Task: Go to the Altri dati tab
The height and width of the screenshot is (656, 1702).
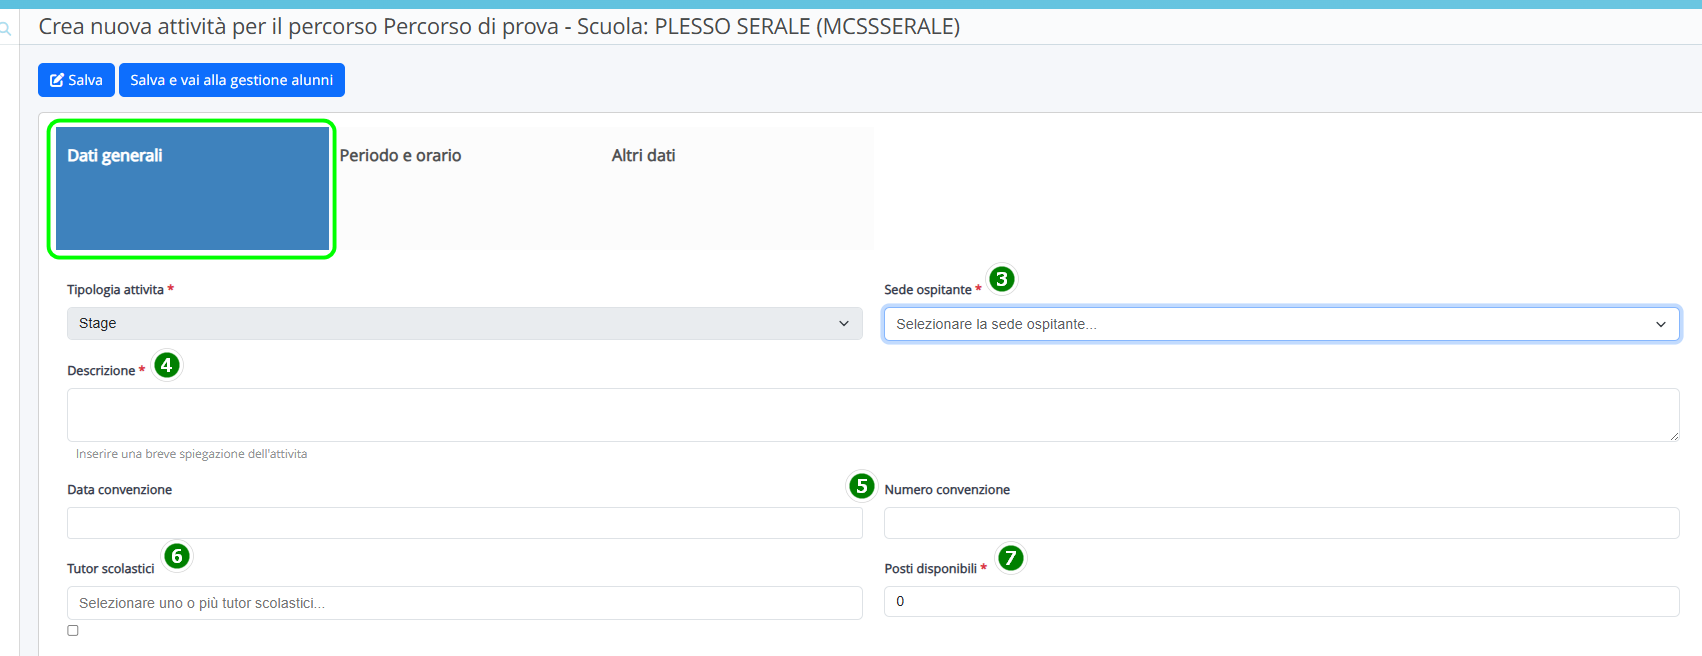Action: pyautogui.click(x=643, y=156)
